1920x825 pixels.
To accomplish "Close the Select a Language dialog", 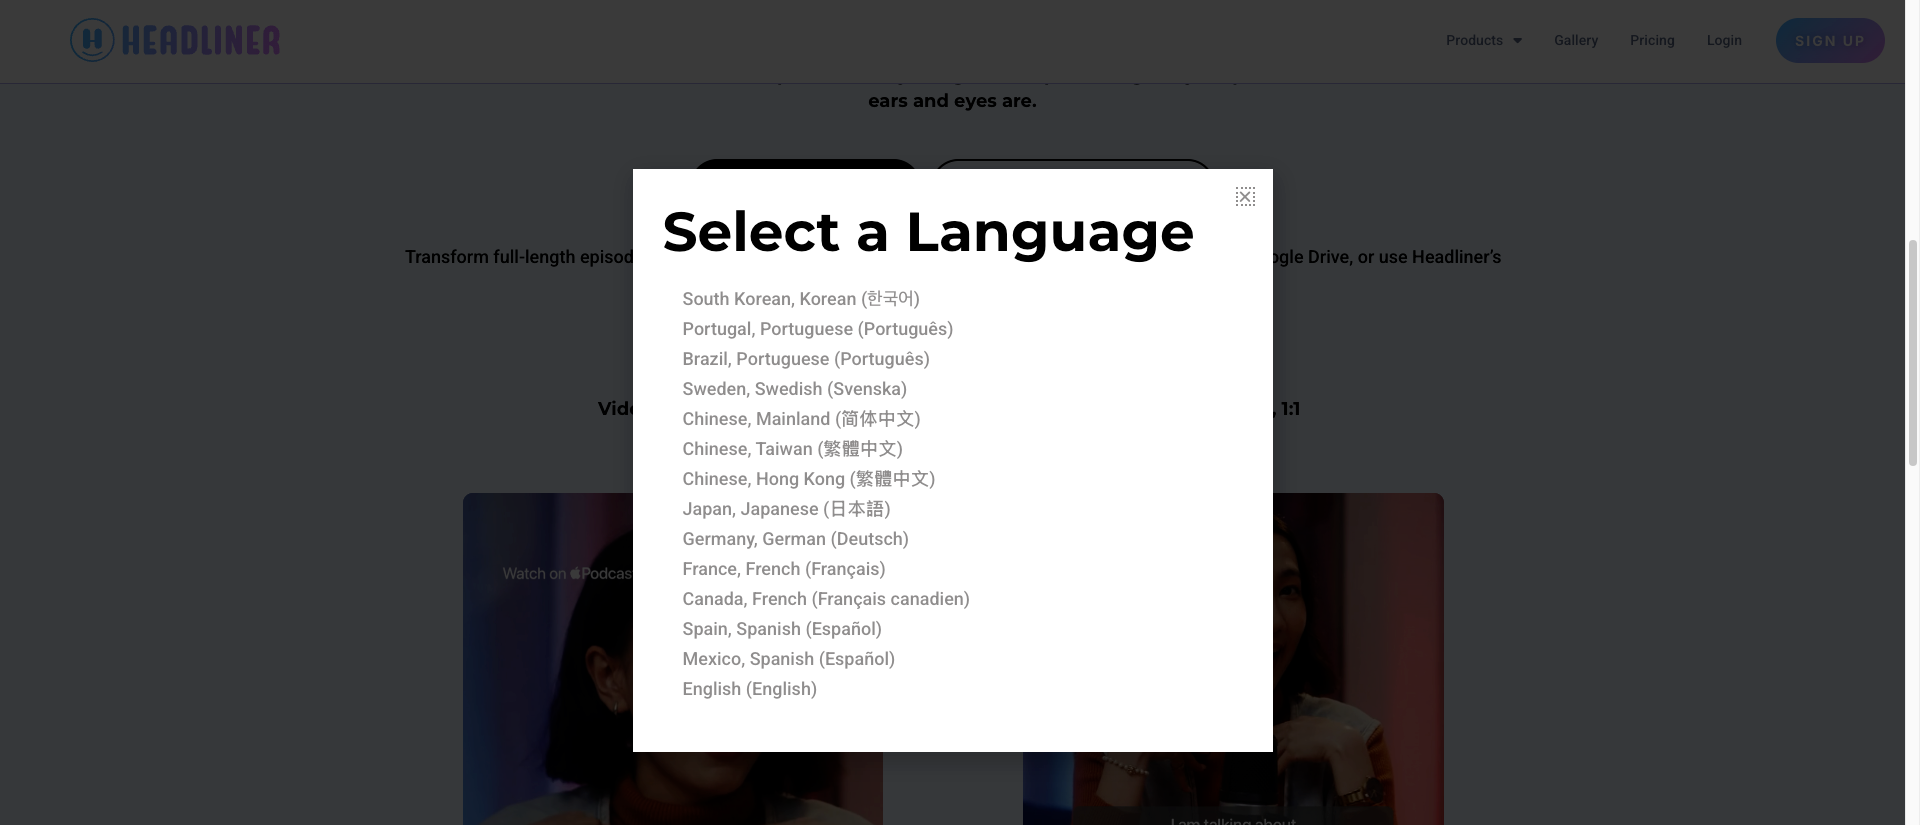I will point(1245,197).
